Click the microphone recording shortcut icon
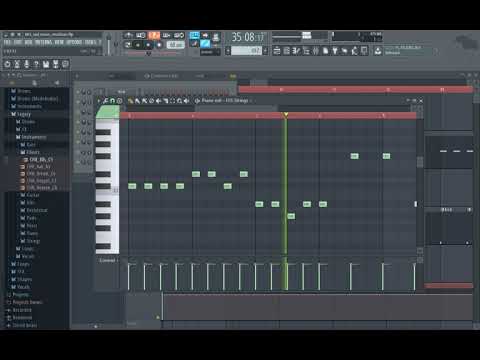Viewport: 480px width, 360px height. tap(27, 64)
